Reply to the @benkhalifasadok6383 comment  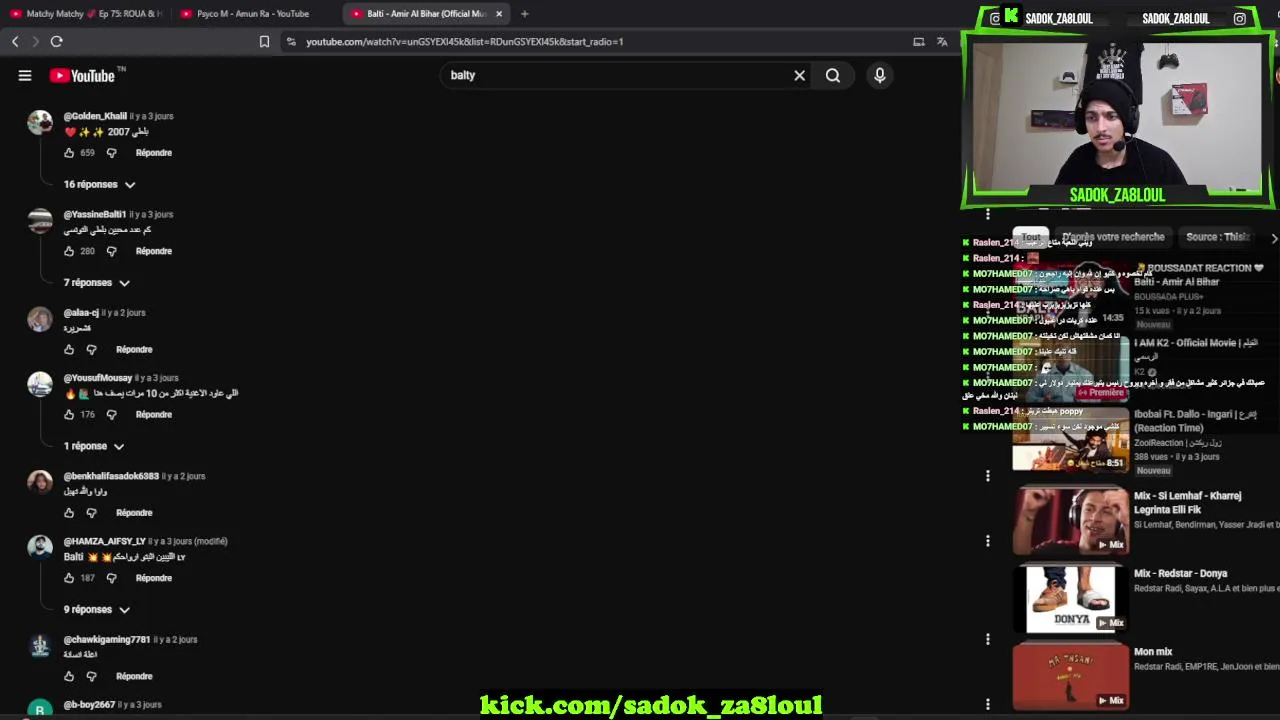[x=134, y=513]
